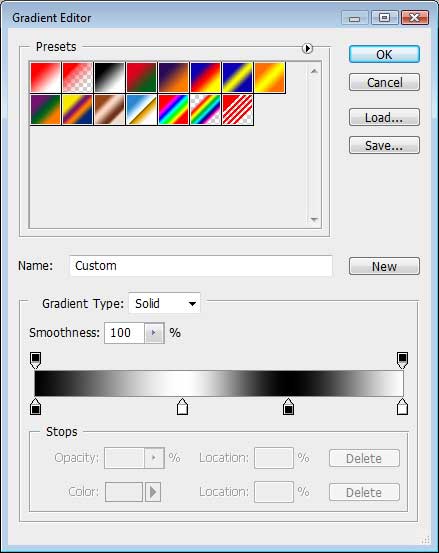The image size is (439, 553).
Task: Minimize the Gradient Editor window
Action: tap(355, 17)
